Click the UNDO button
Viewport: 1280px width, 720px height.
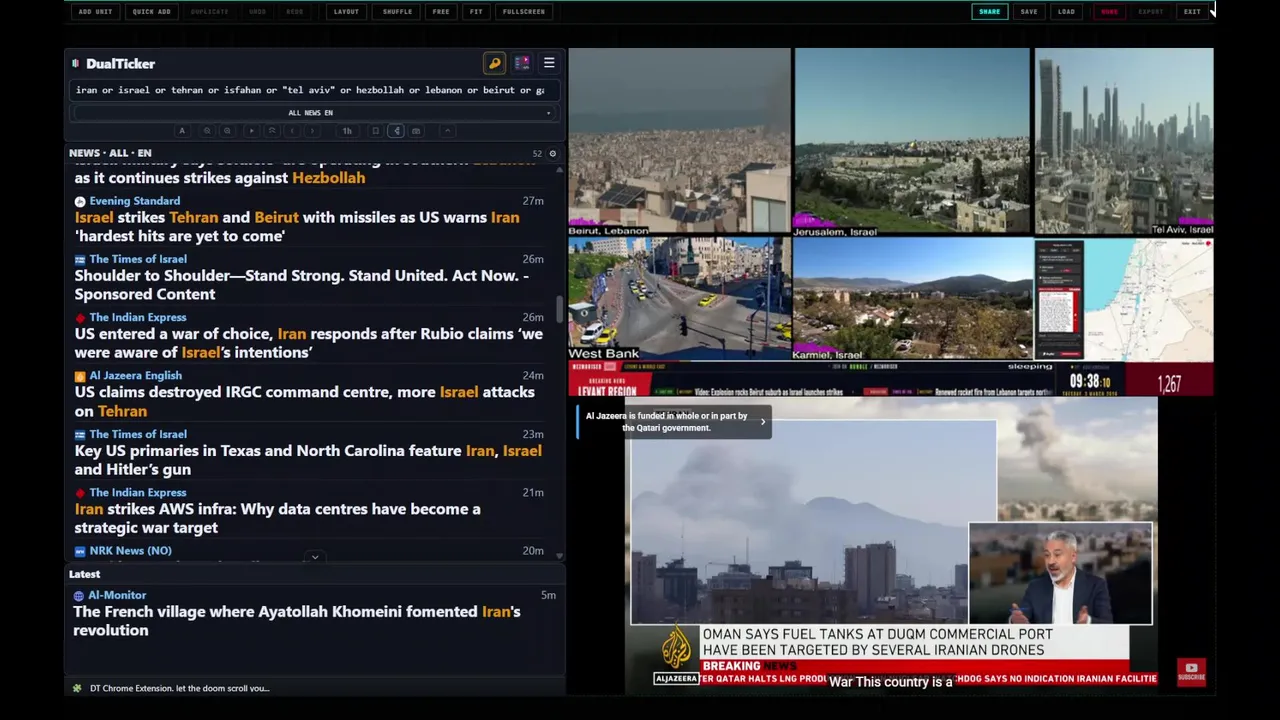point(257,12)
